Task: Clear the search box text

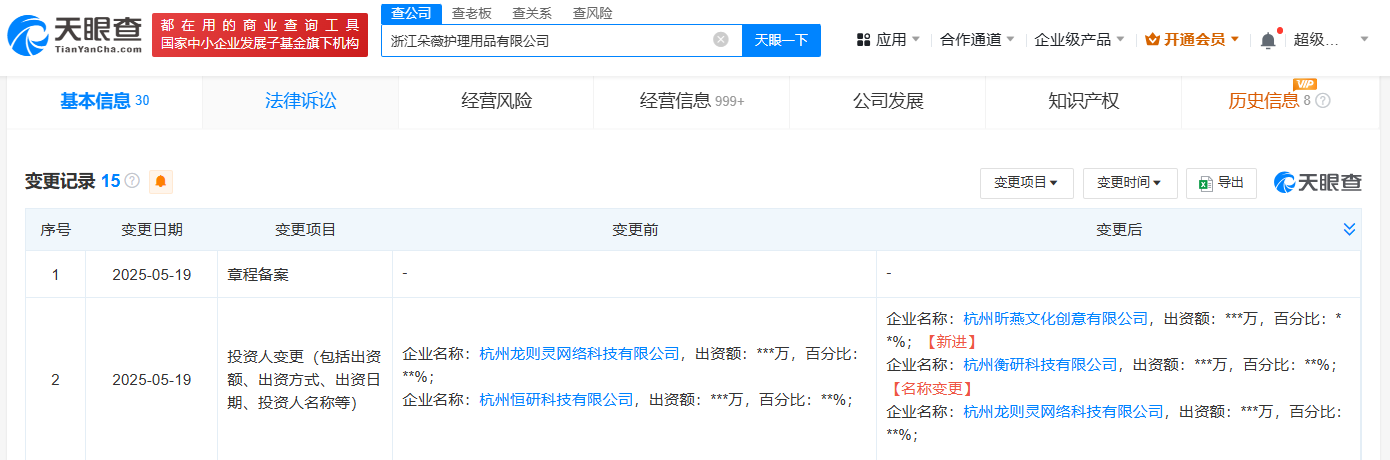Action: (x=721, y=40)
